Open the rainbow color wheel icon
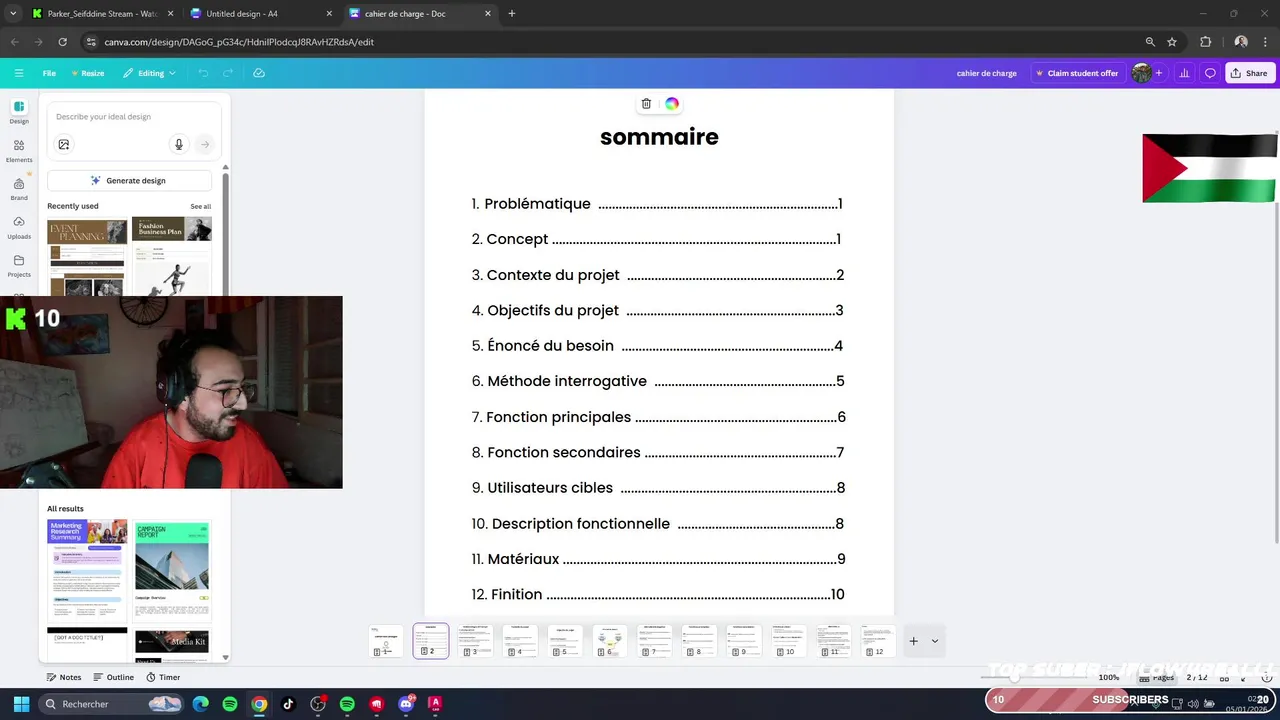 pyautogui.click(x=672, y=104)
